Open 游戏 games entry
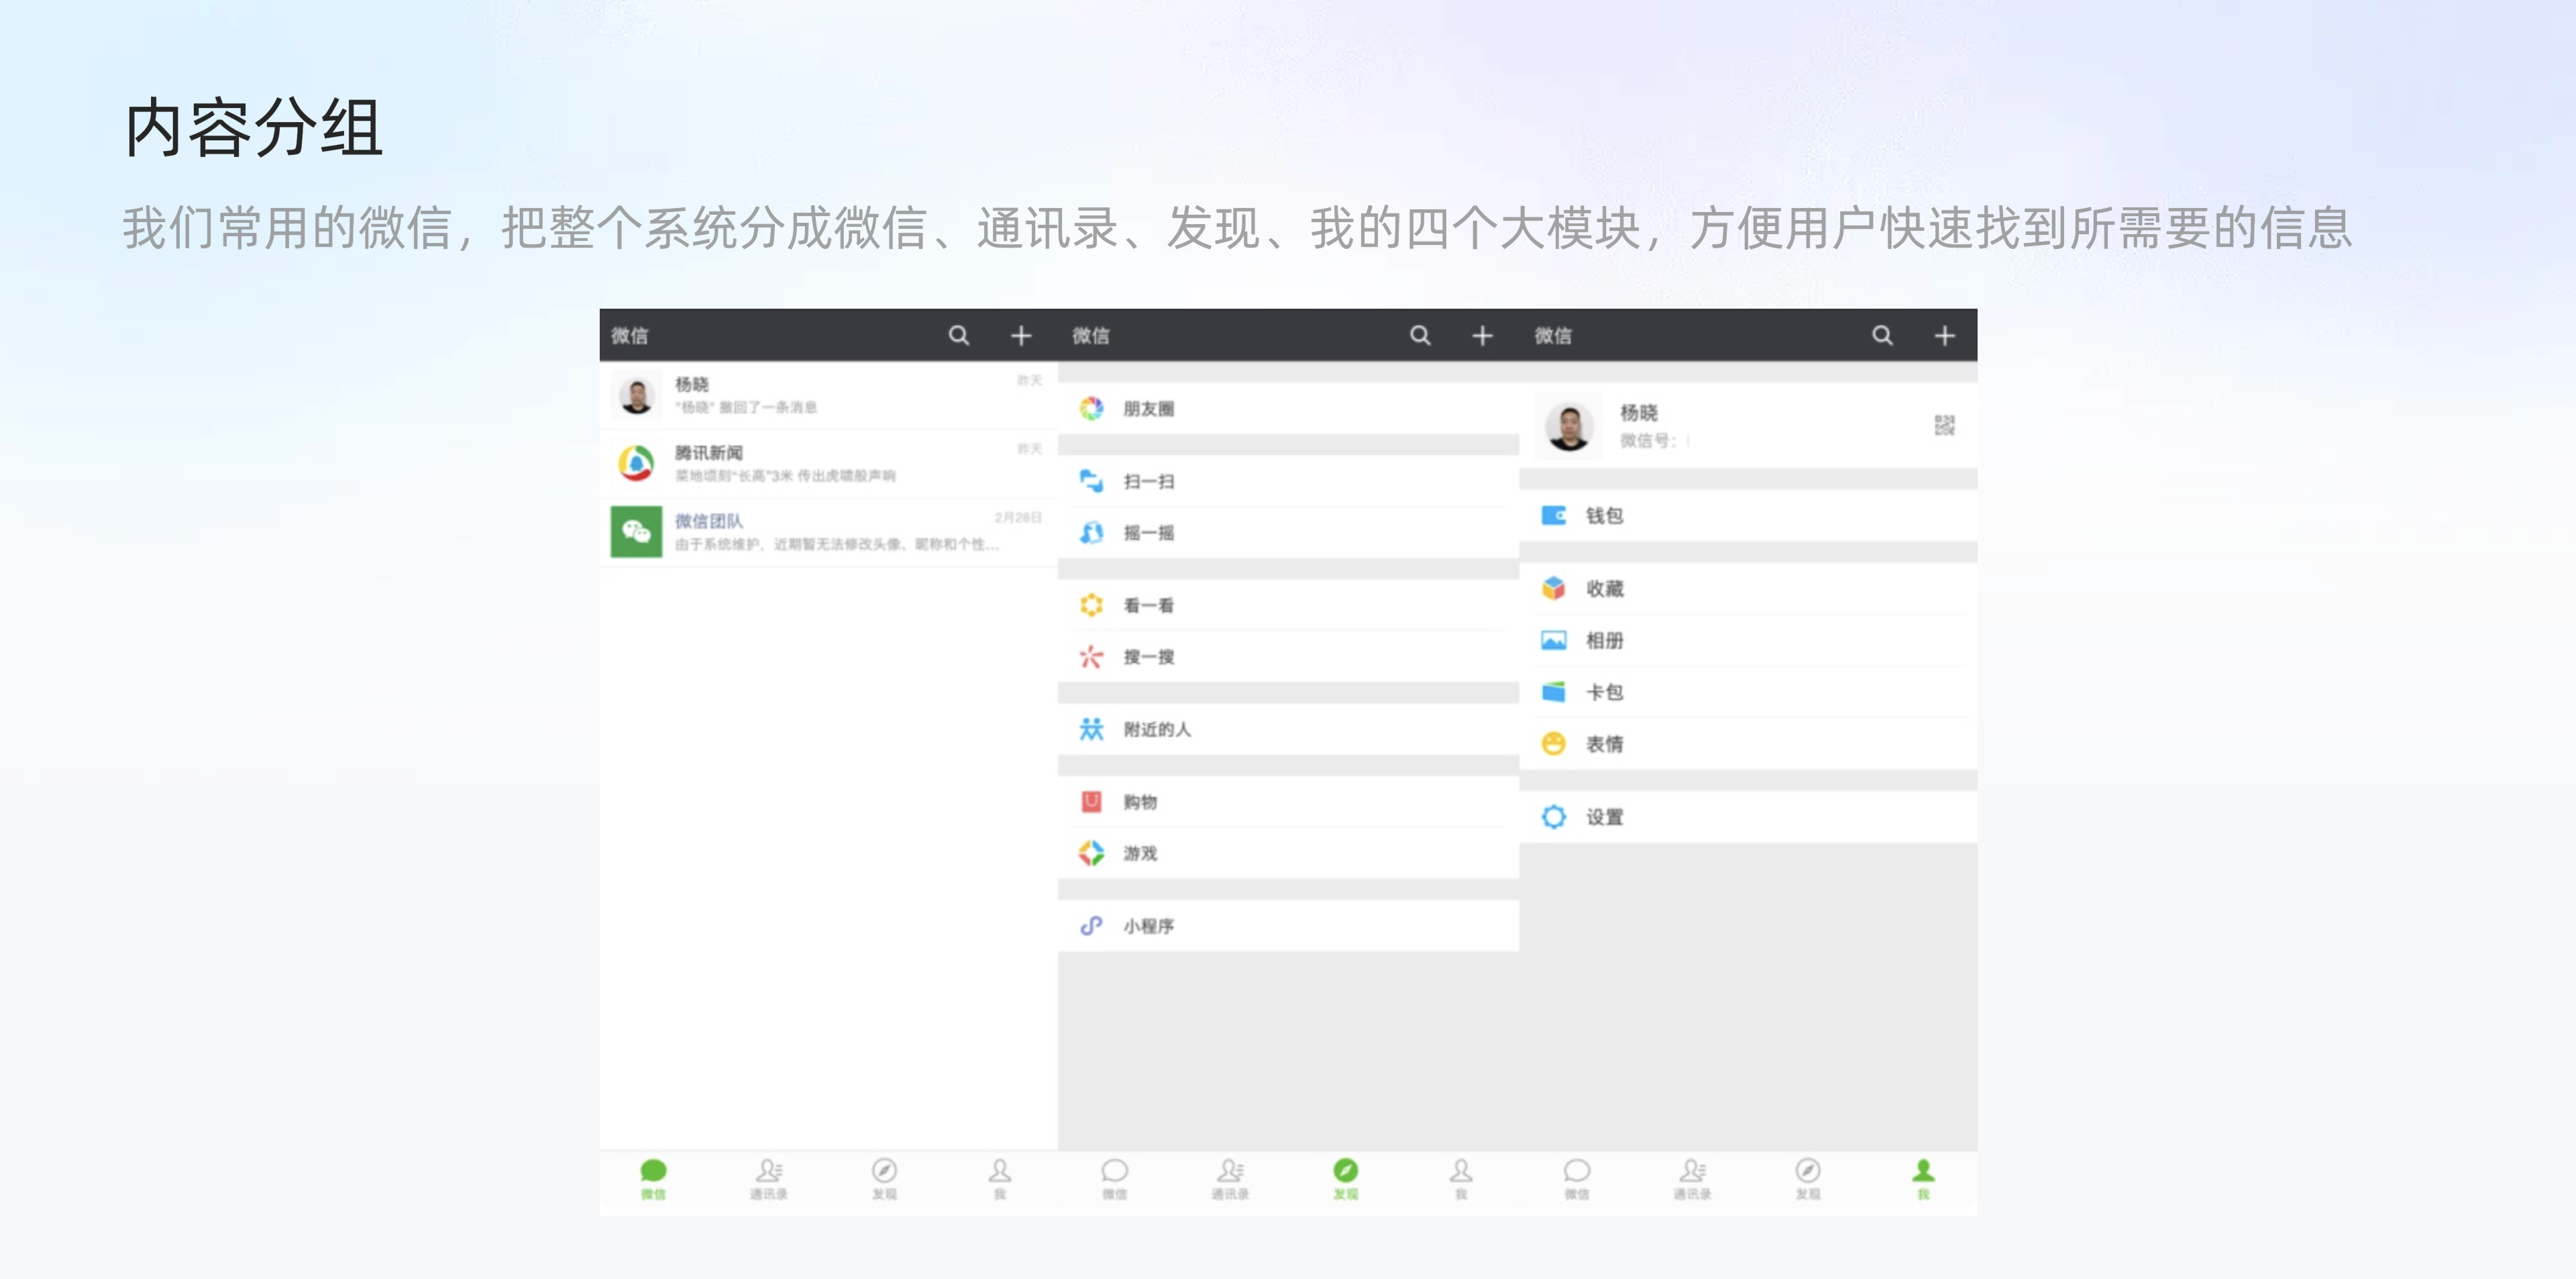 pos(1139,853)
